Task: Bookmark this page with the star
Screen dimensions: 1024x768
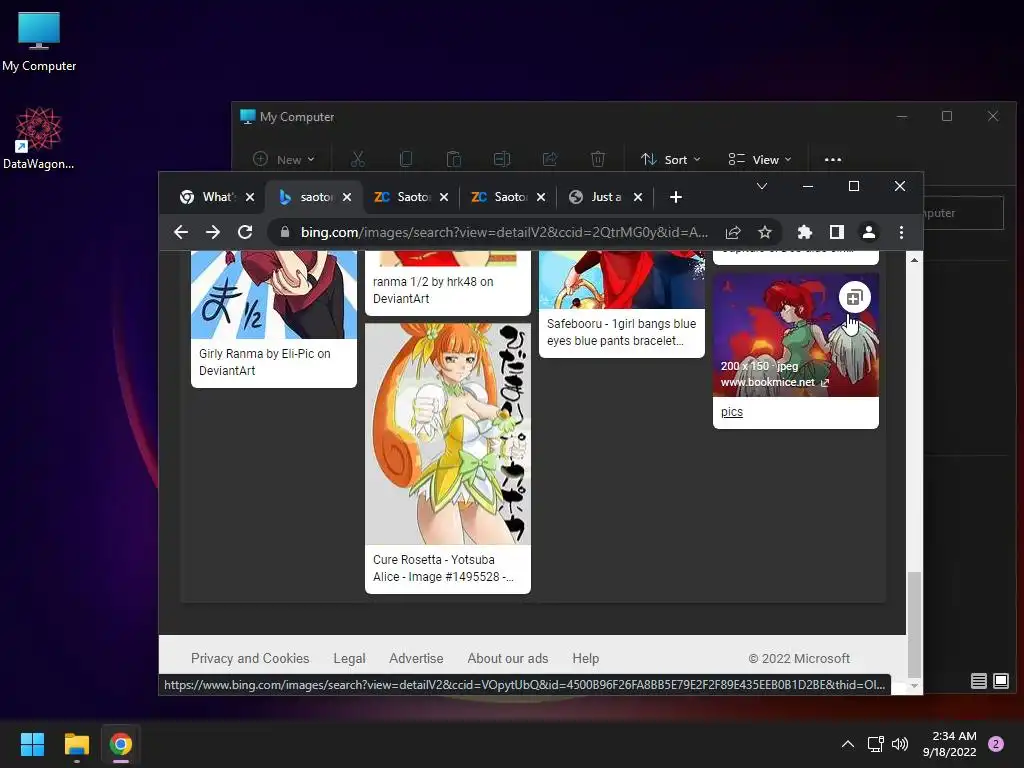Action: 765,232
